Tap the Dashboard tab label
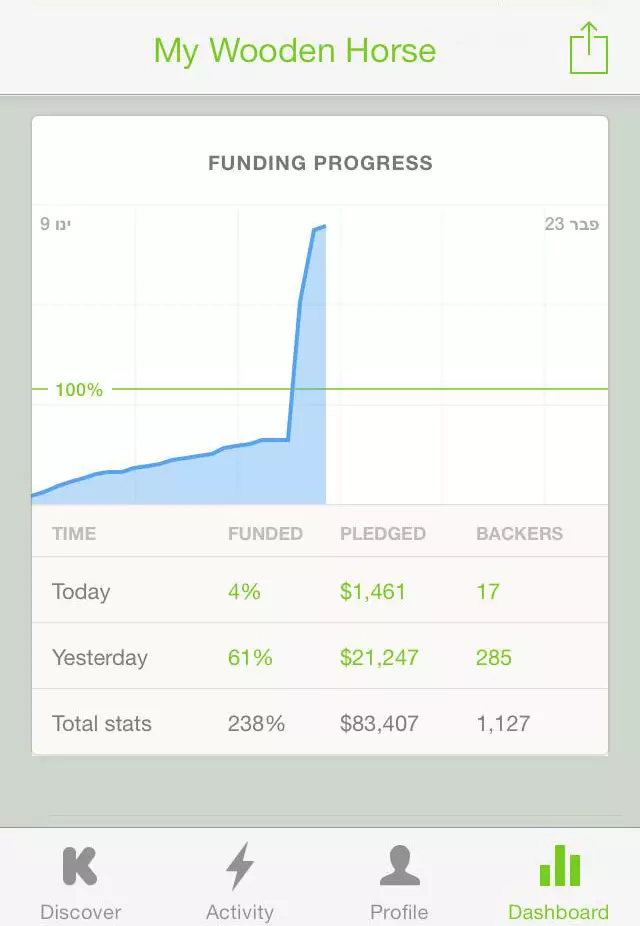Viewport: 640px width, 926px height. coord(559,912)
